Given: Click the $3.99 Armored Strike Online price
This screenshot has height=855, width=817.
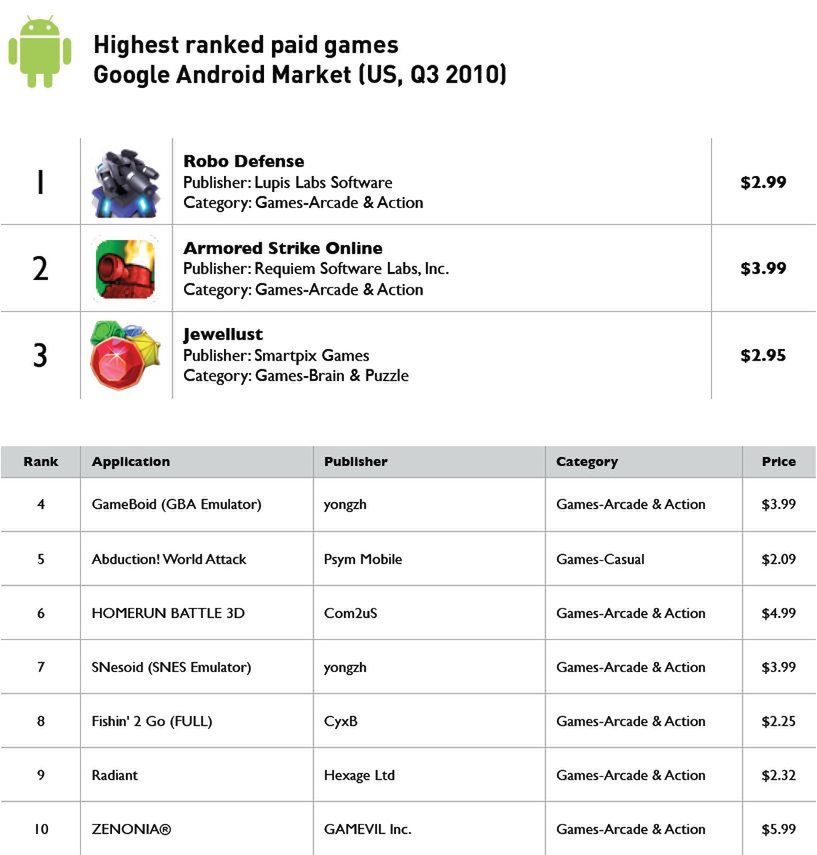Looking at the screenshot, I should 763,268.
